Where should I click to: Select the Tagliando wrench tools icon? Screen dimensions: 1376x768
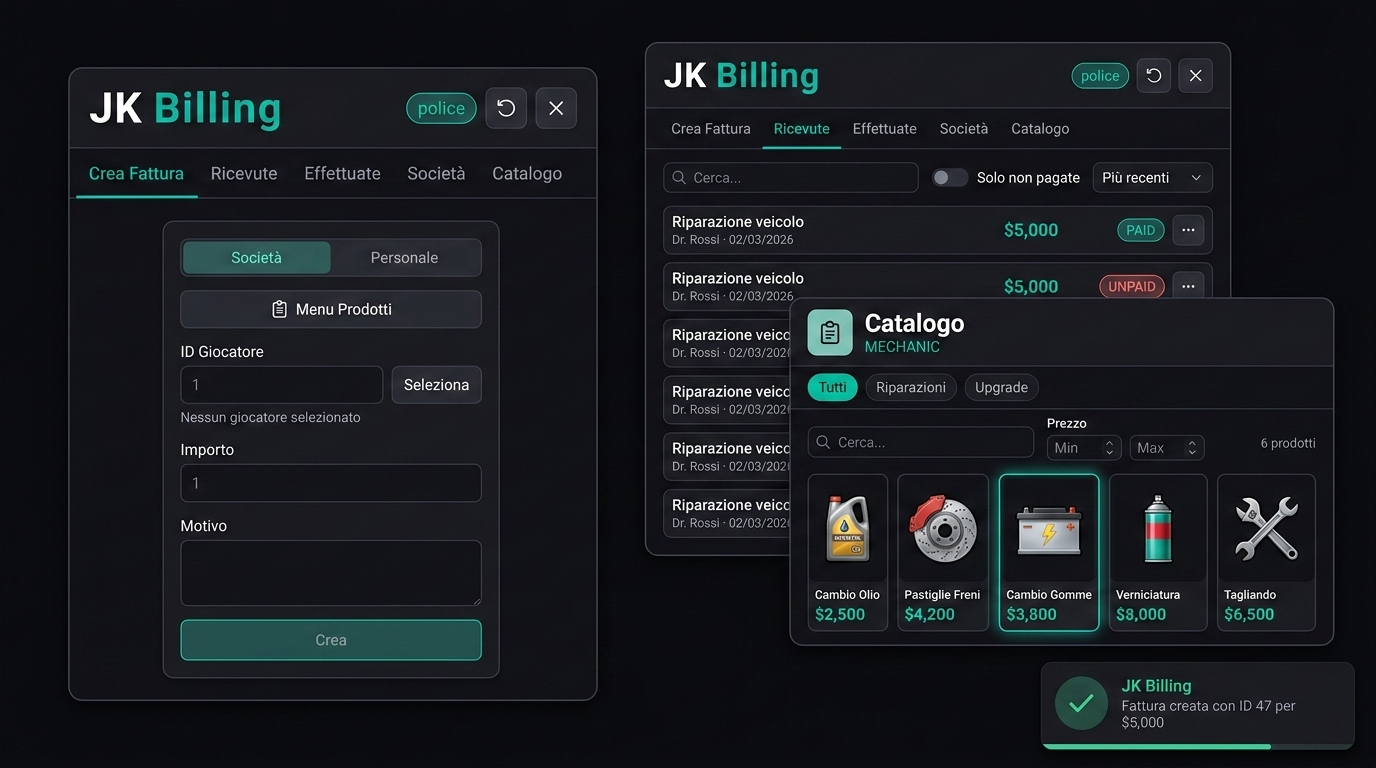click(1265, 528)
